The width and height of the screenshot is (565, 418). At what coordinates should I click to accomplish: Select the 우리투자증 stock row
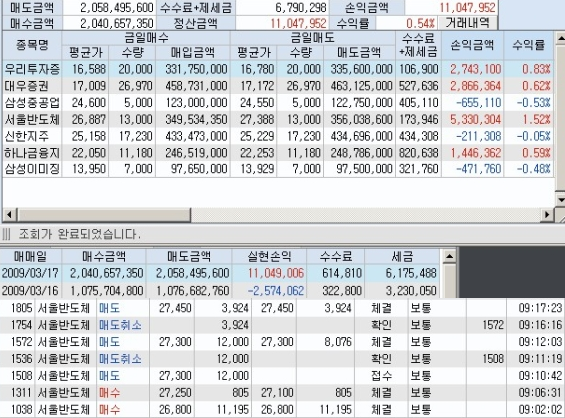(278, 69)
